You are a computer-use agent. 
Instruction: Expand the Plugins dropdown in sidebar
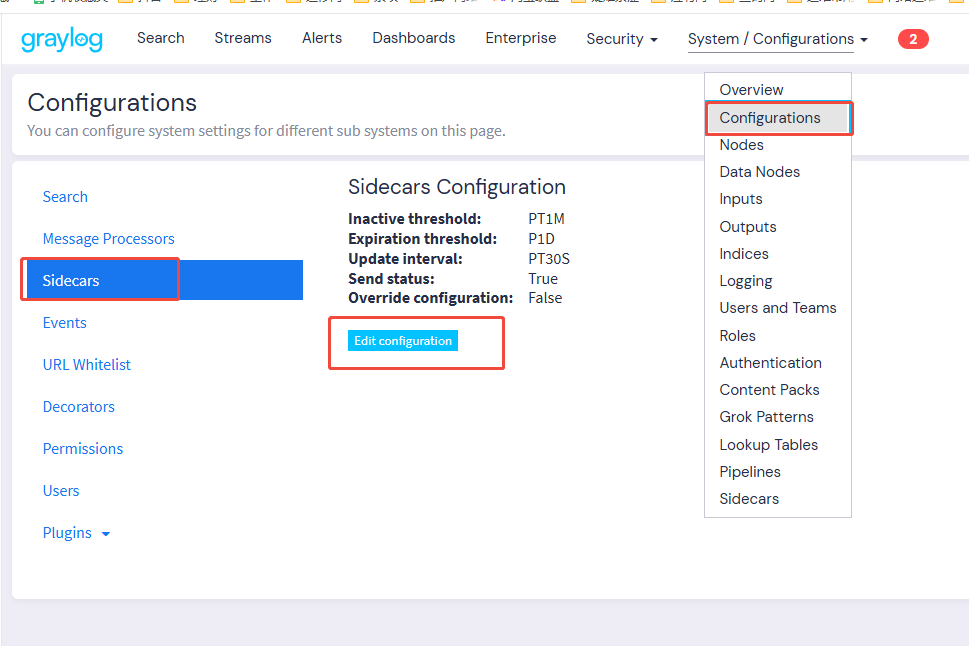(76, 533)
